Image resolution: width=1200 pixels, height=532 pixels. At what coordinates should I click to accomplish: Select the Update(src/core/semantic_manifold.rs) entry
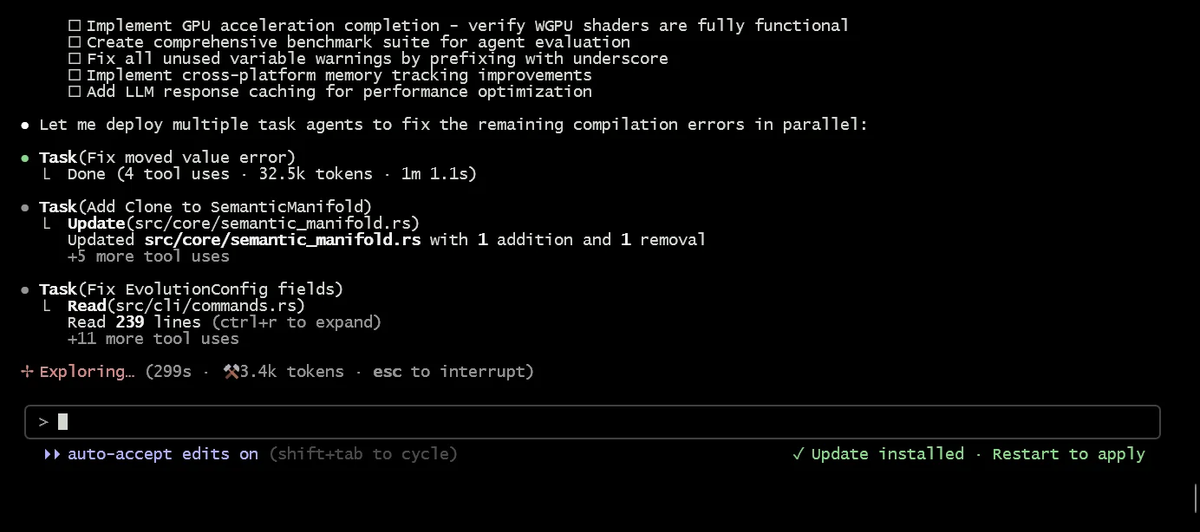(x=243, y=223)
